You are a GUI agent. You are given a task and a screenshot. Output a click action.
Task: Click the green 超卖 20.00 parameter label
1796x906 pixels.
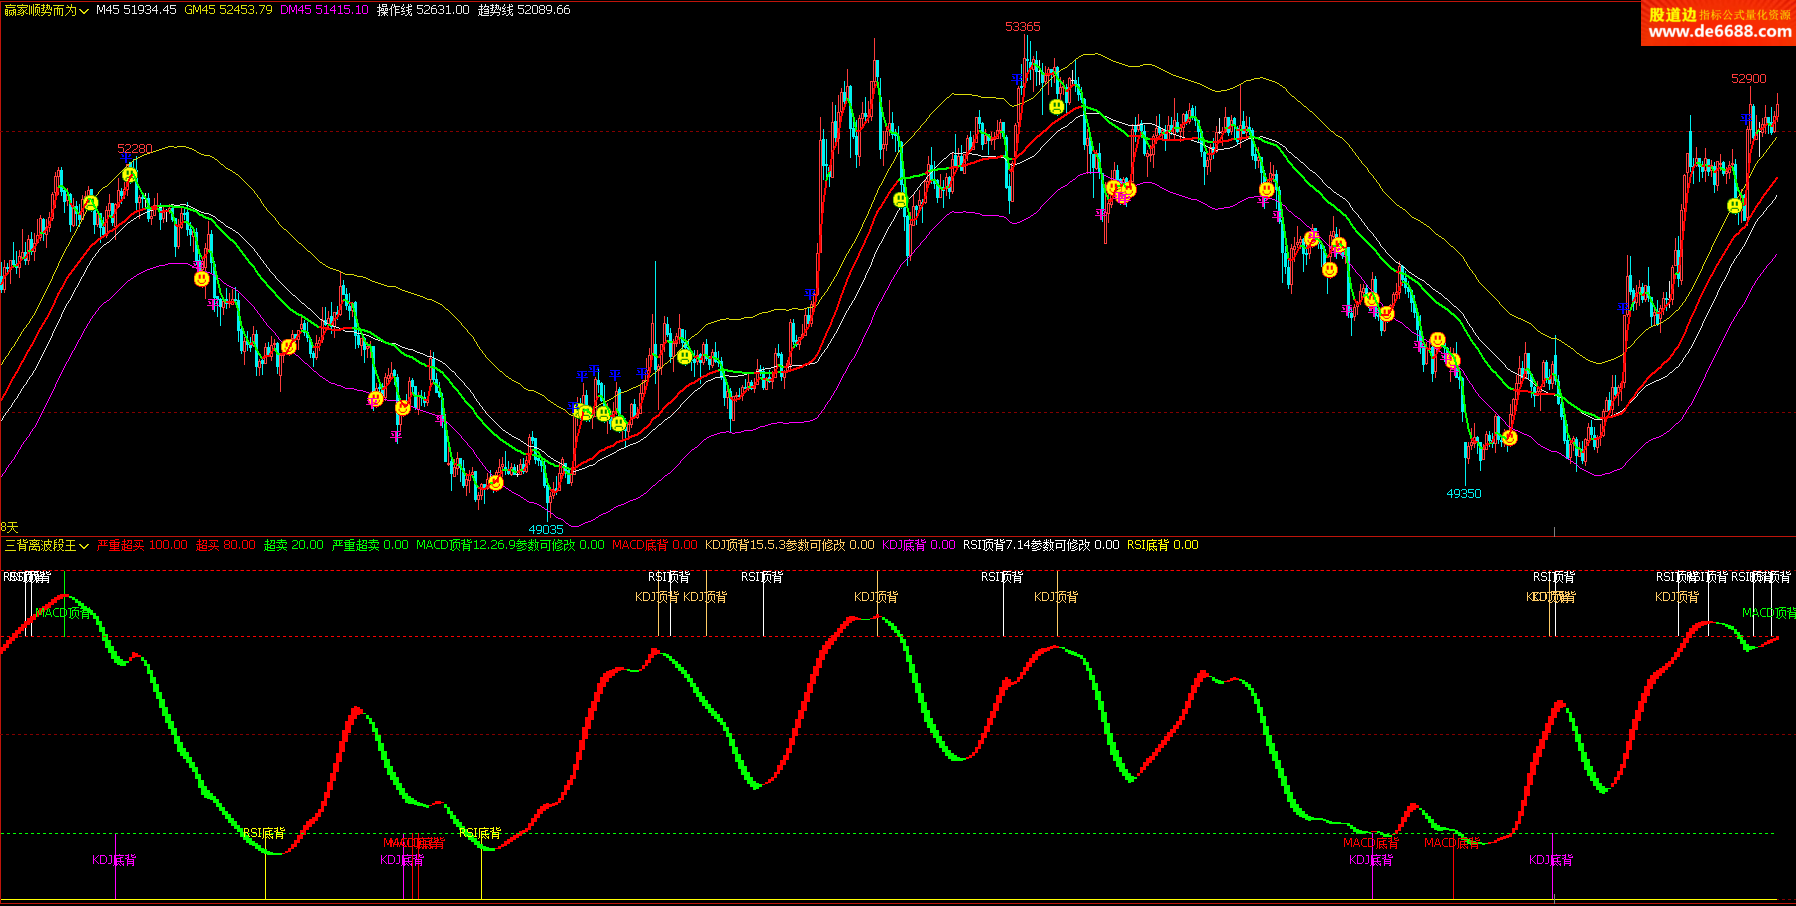pyautogui.click(x=293, y=545)
